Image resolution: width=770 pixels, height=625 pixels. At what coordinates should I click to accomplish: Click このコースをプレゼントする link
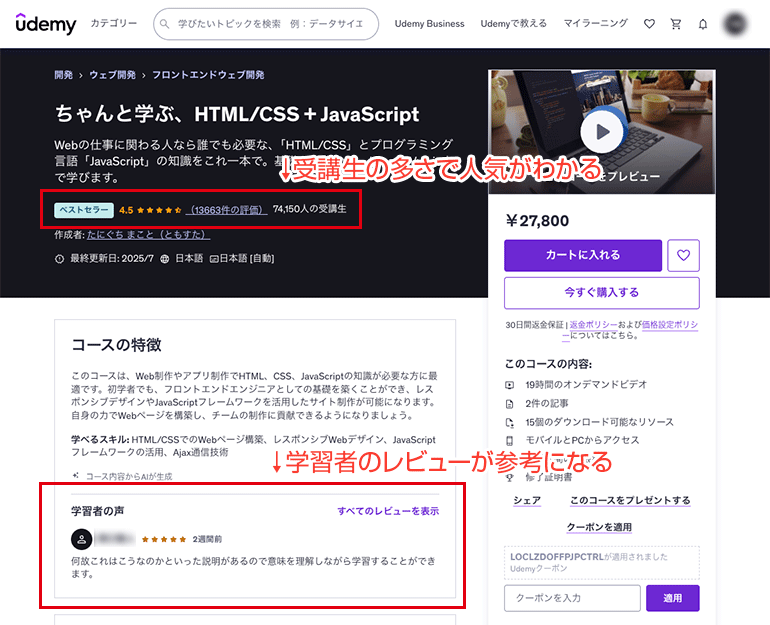coord(630,500)
